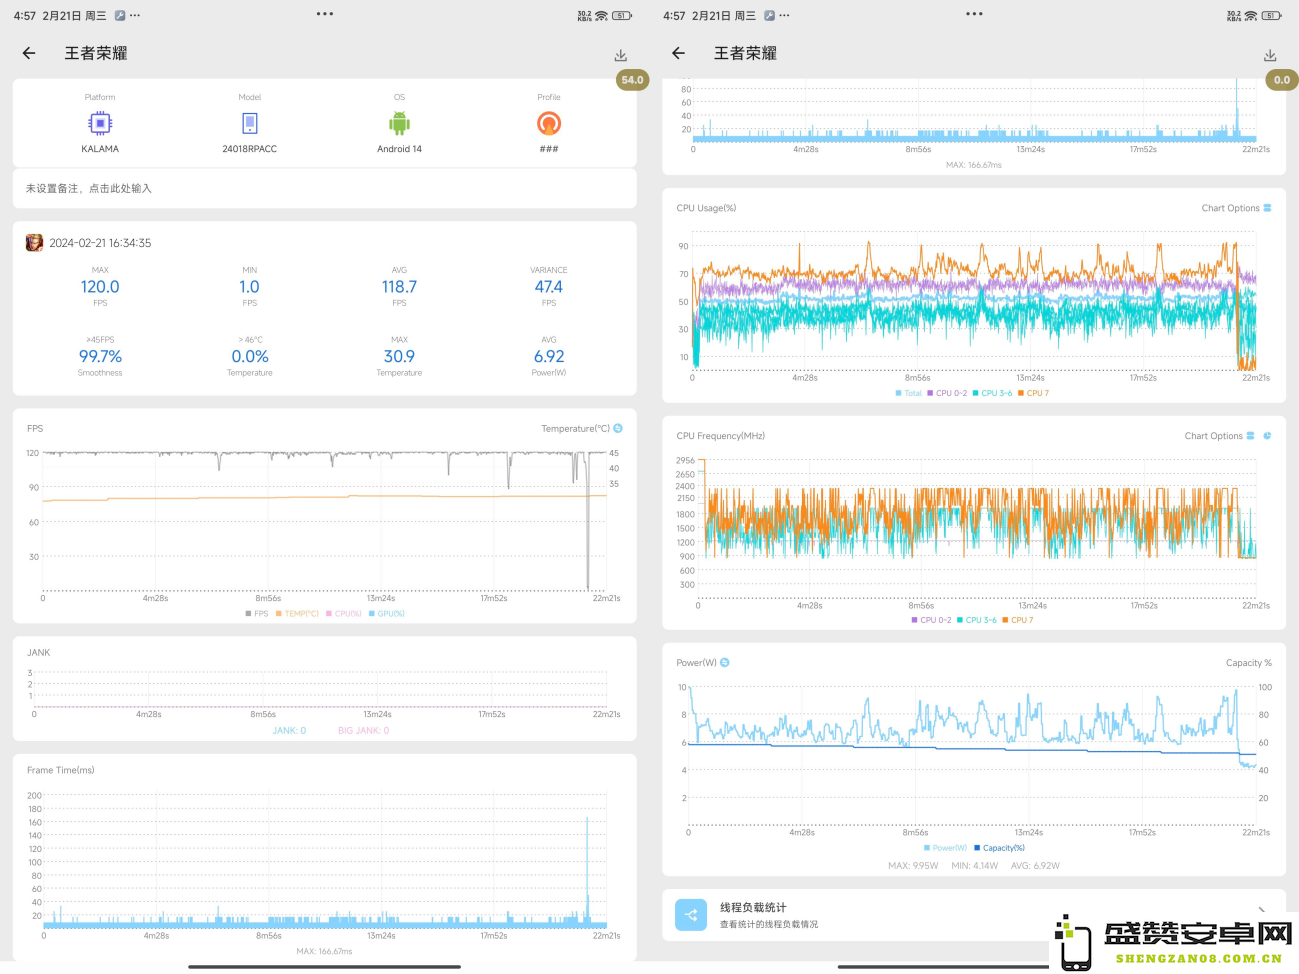
Task: Tap the 王者荣耀 title in left panel
Action: pos(96,53)
